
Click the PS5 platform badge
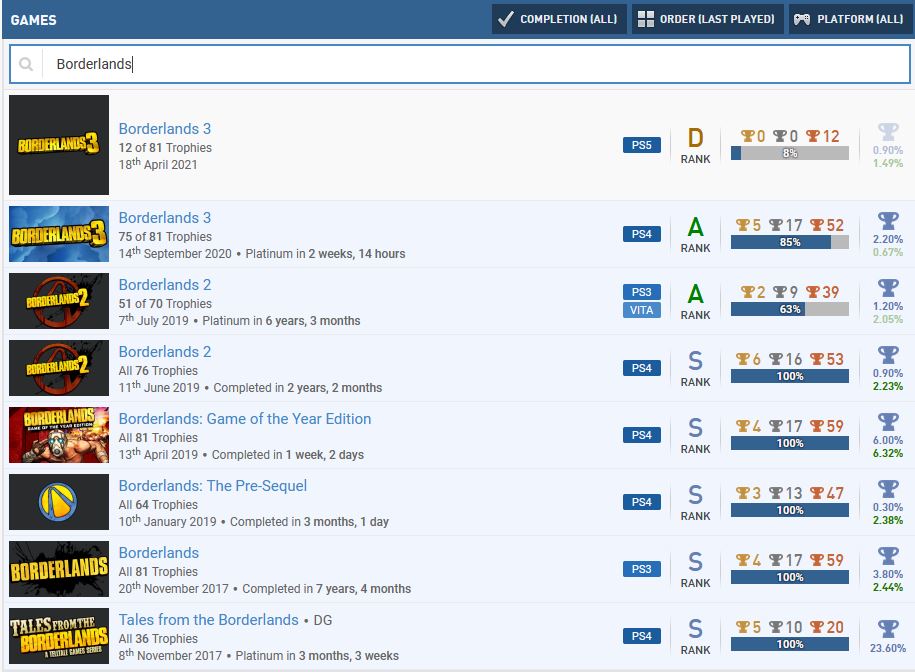[641, 145]
